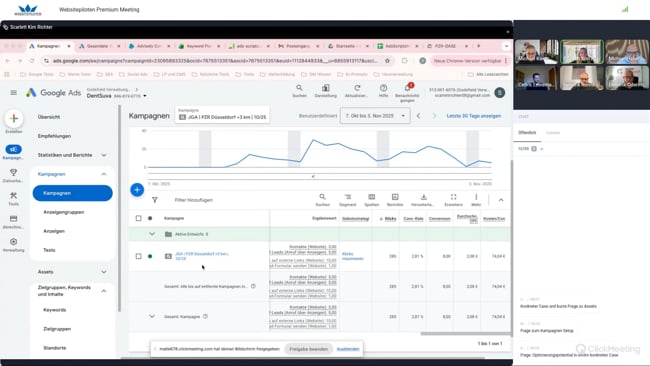The image size is (650, 366).
Task: Open Empfehlungen in the navigation
Action: [x=54, y=136]
